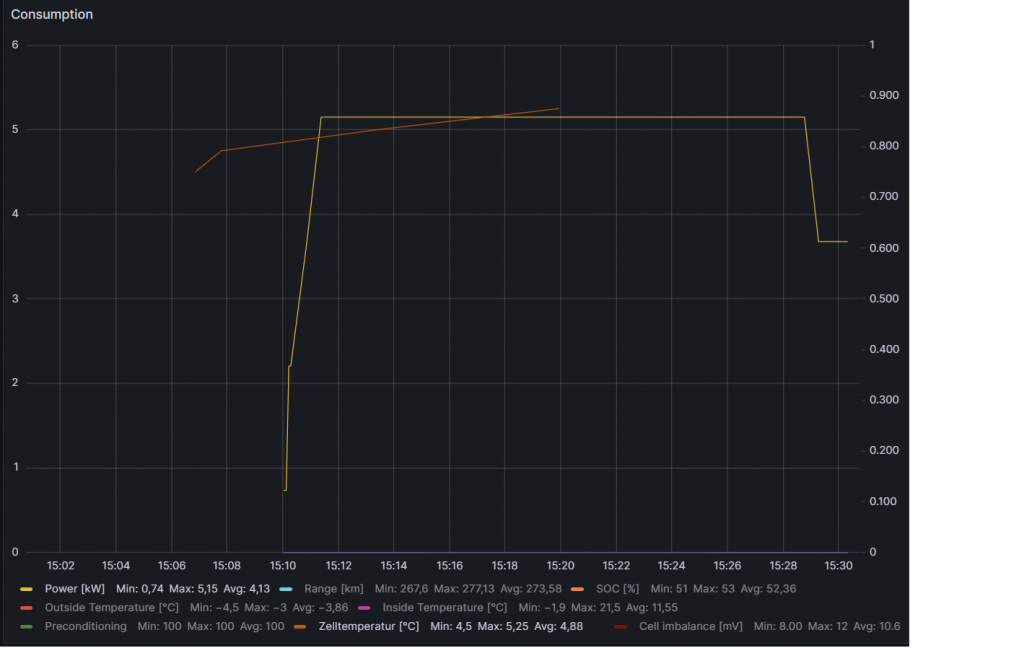Isolate the Preconditioning series via its label
Image resolution: width=1024 pixels, height=648 pixels.
pyautogui.click(x=86, y=626)
